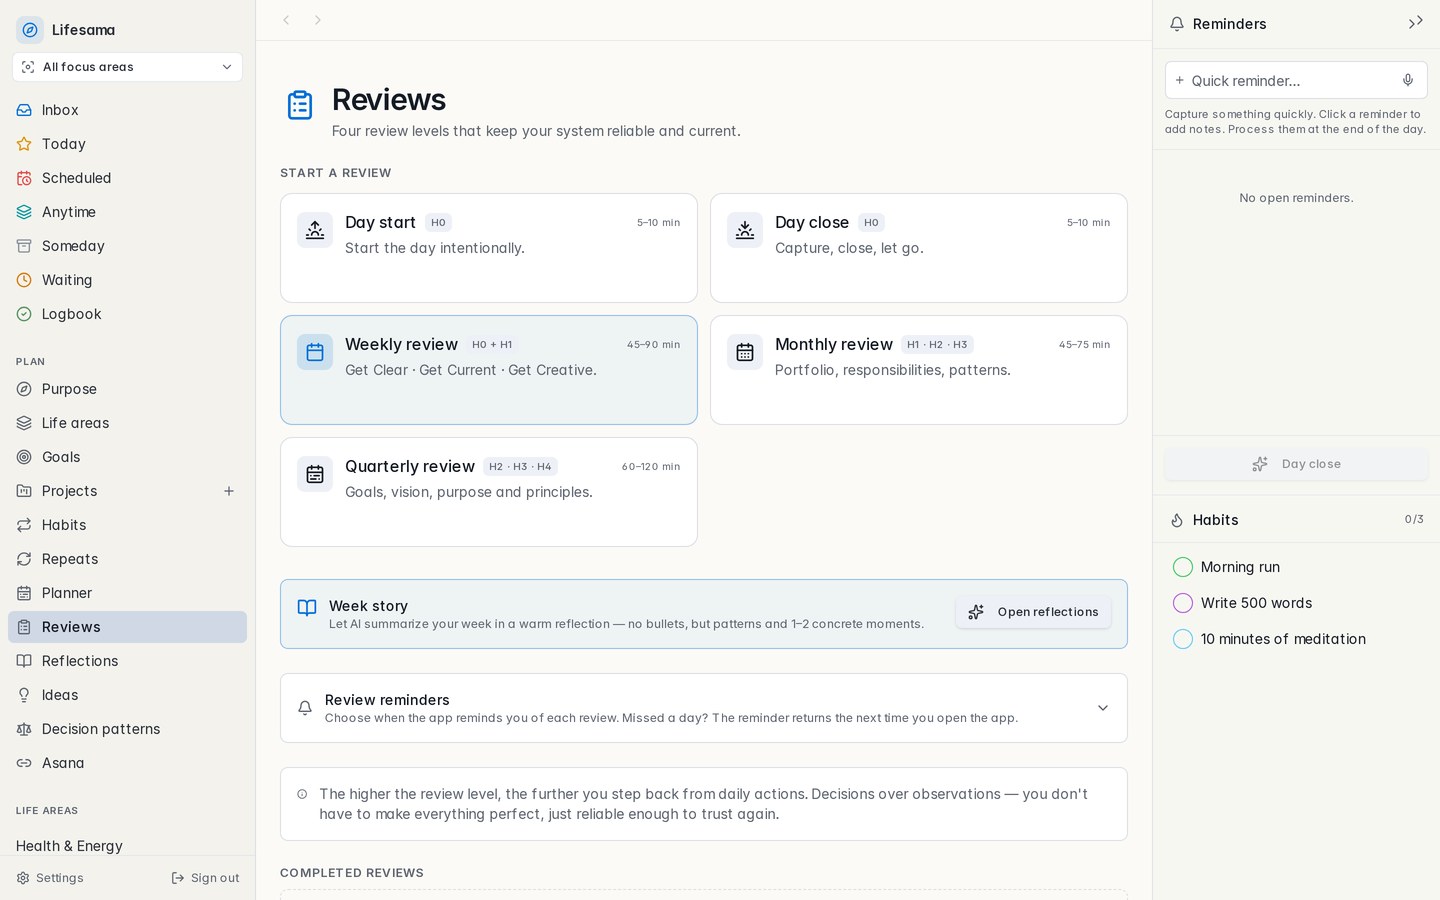Start the Weekly review card
Viewport: 1440px width, 900px height.
[x=489, y=370]
